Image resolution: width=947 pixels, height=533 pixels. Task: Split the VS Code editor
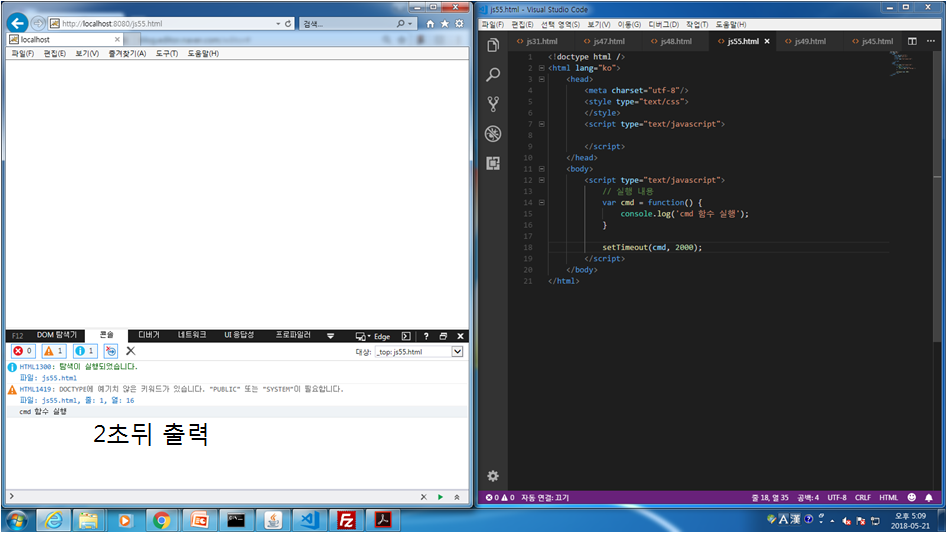pos(912,41)
